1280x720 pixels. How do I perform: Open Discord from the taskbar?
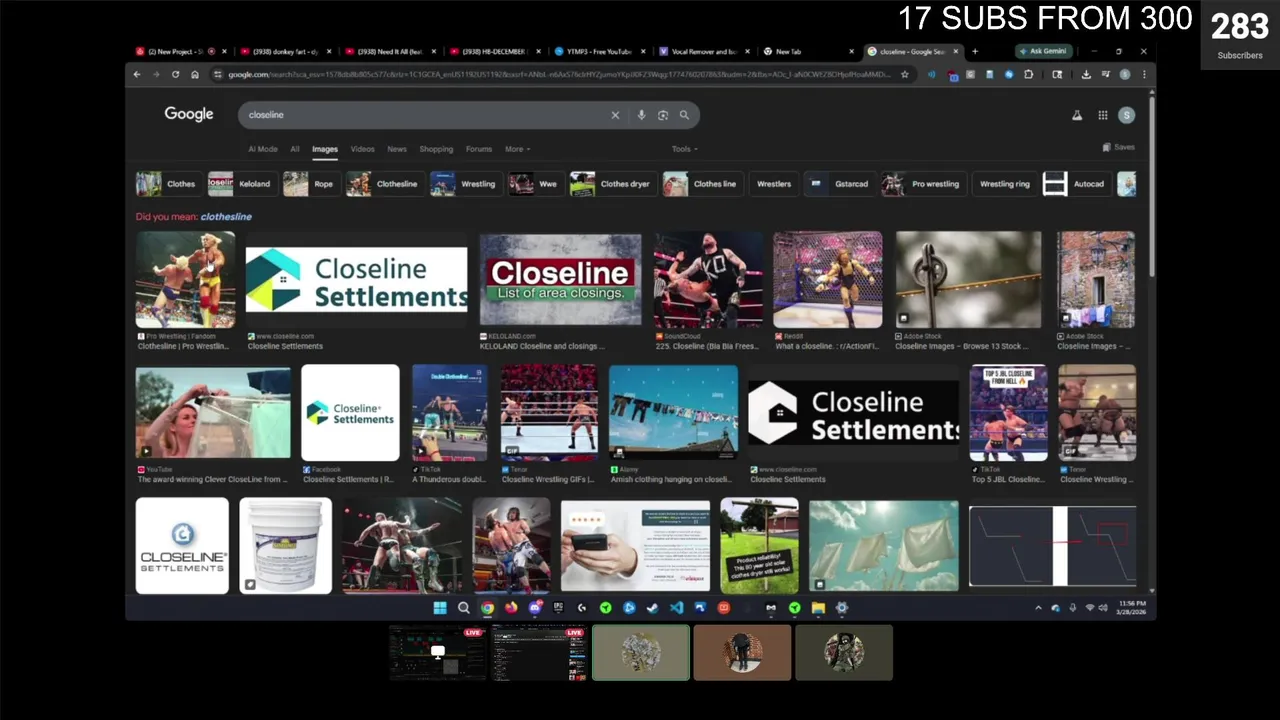coord(535,607)
